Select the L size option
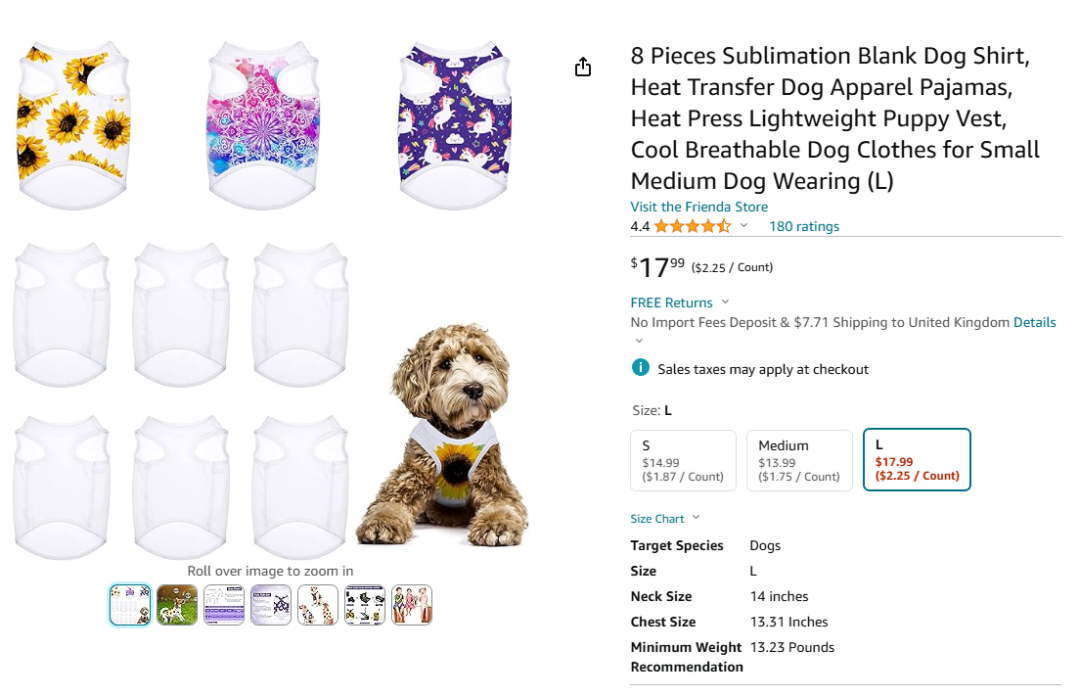The image size is (1080, 696). pyautogui.click(x=916, y=460)
